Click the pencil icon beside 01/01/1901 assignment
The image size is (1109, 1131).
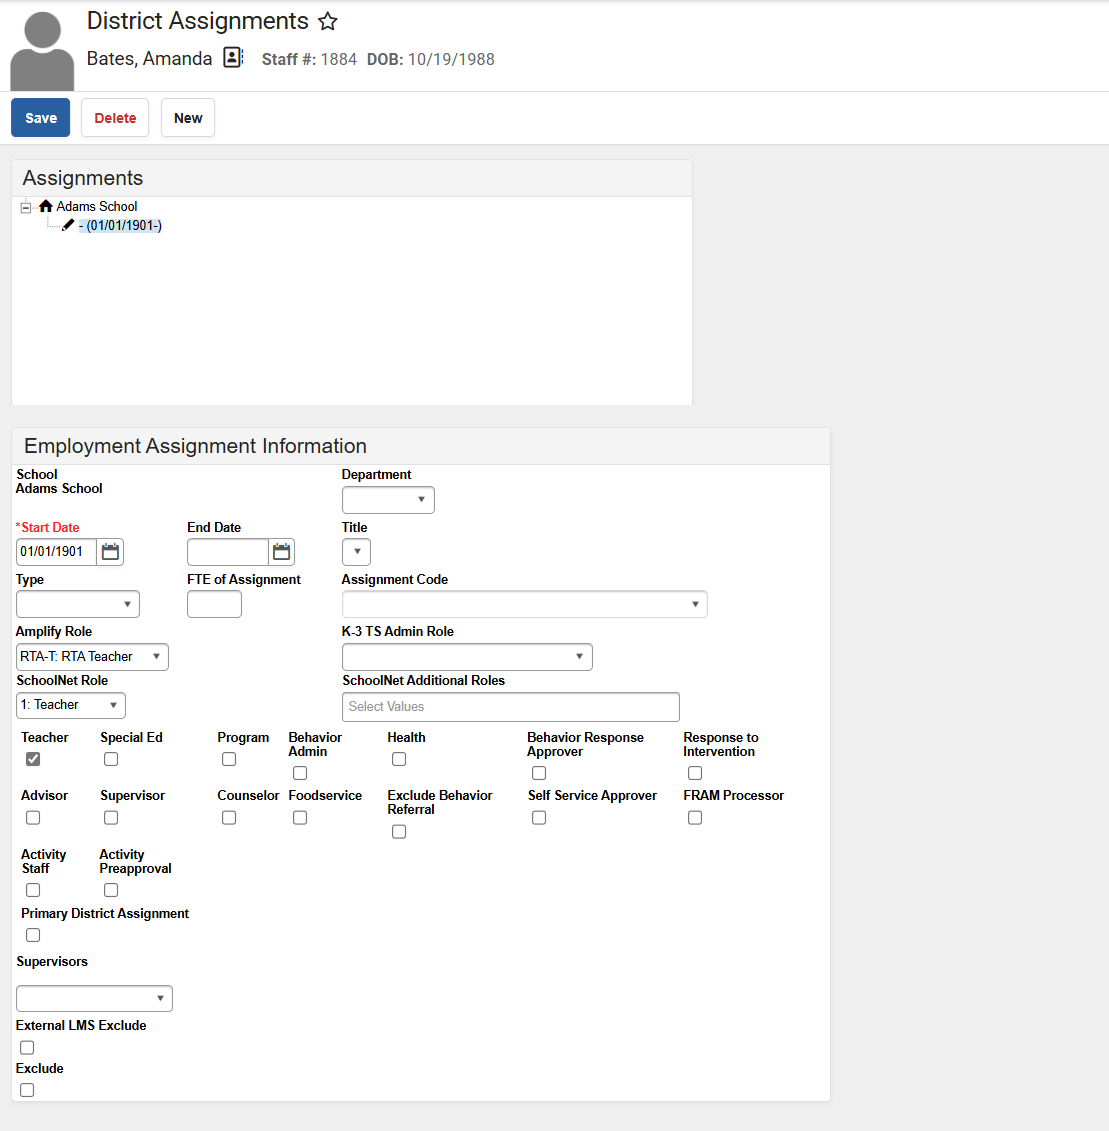pyautogui.click(x=68, y=225)
